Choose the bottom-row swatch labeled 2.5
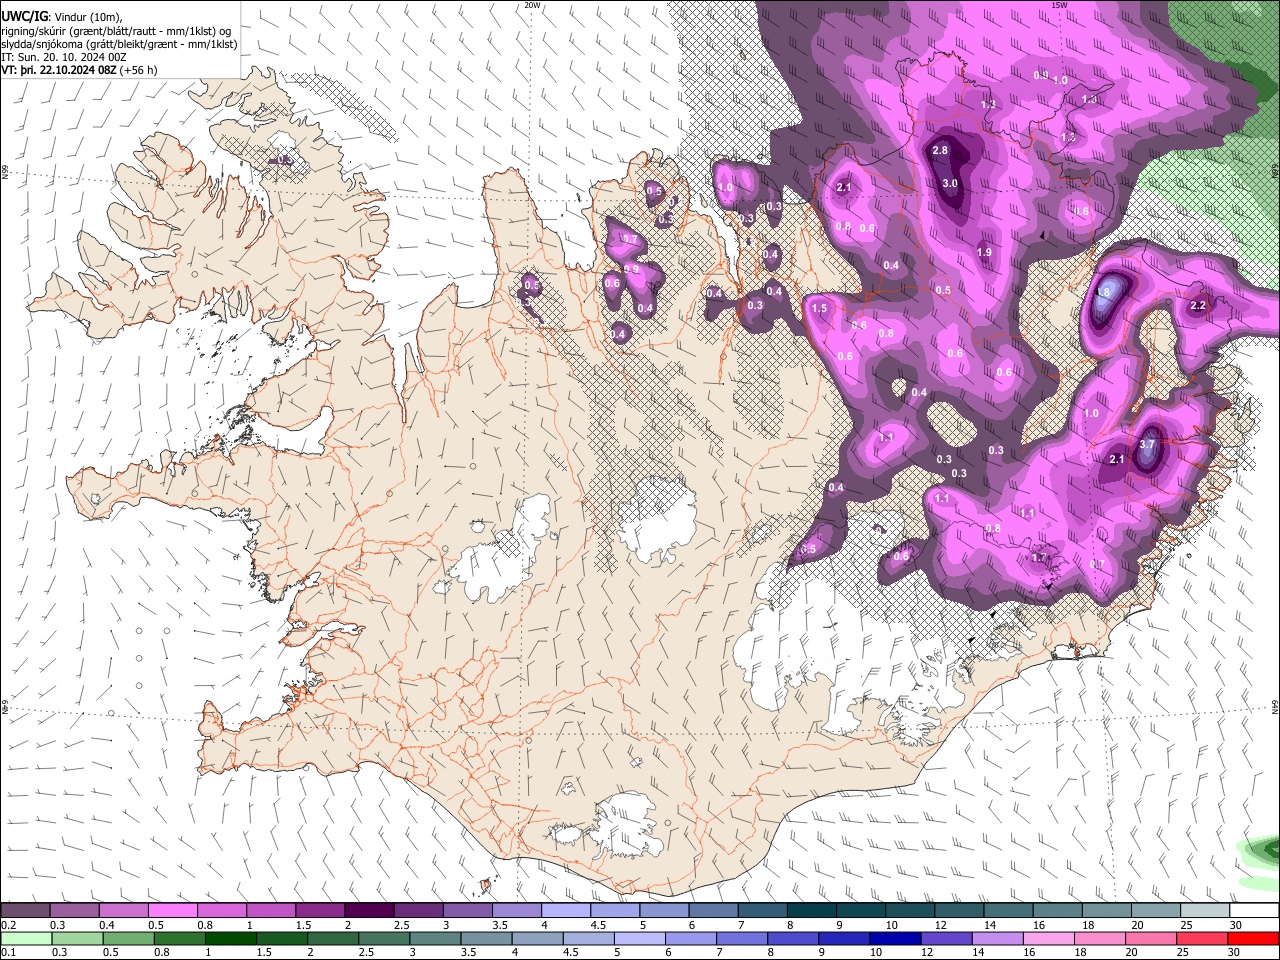The image size is (1280, 960). (x=382, y=938)
